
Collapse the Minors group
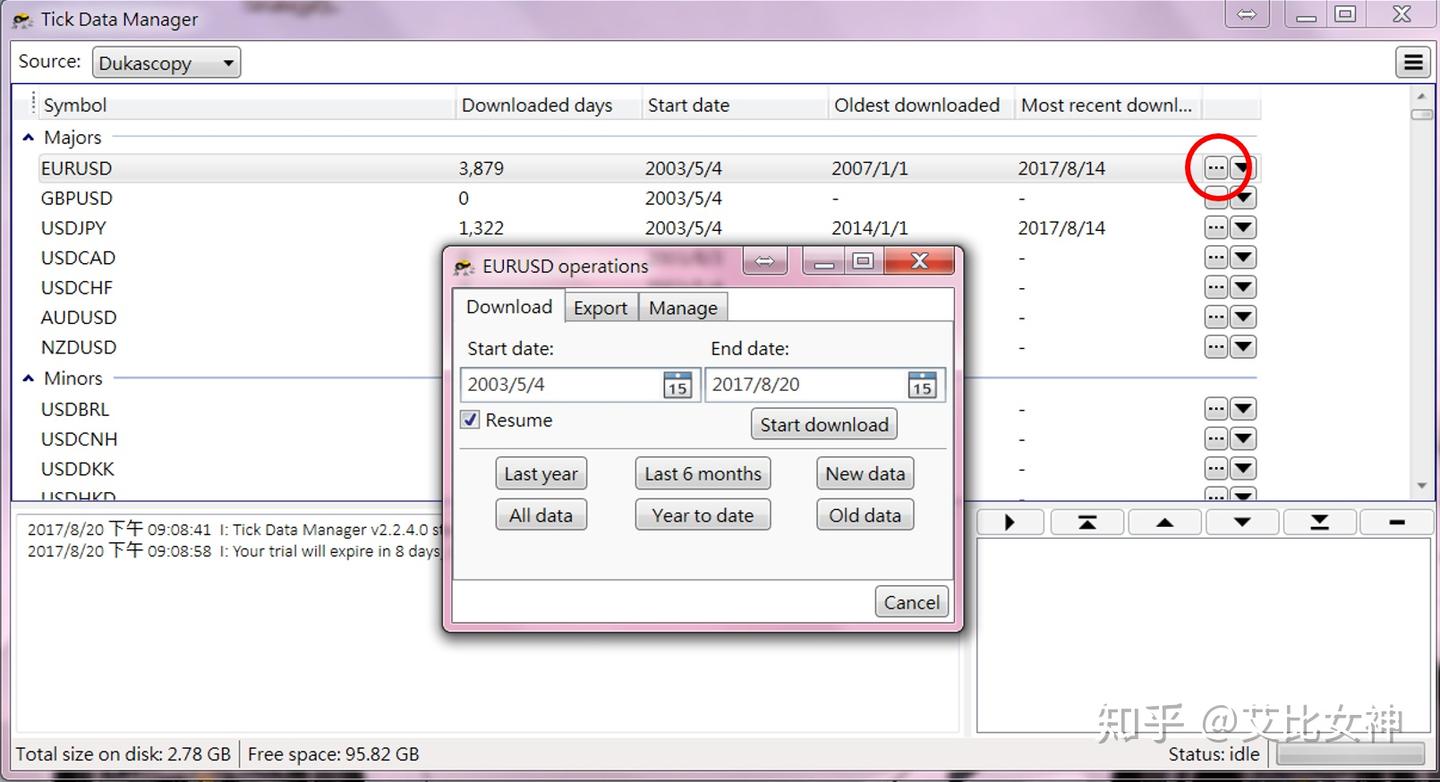[28, 379]
